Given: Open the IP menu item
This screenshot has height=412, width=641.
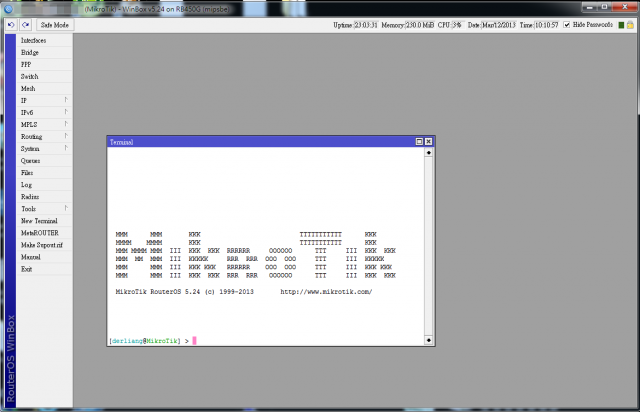Looking at the screenshot, I should (44, 101).
